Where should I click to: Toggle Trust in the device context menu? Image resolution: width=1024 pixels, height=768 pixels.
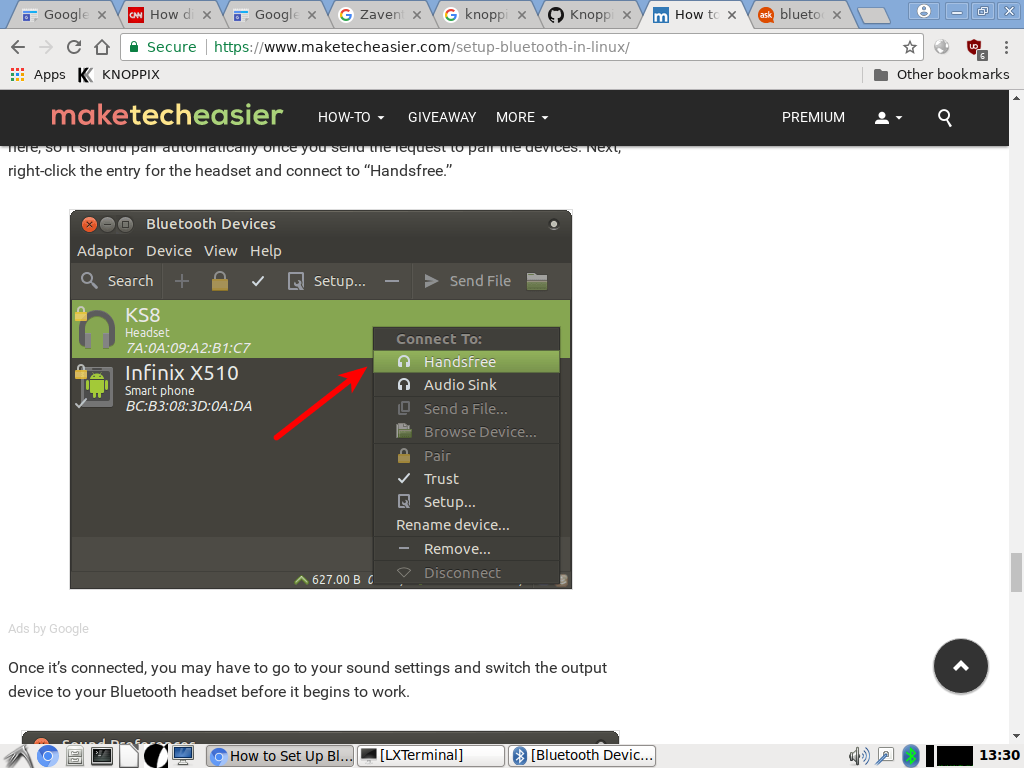(443, 478)
